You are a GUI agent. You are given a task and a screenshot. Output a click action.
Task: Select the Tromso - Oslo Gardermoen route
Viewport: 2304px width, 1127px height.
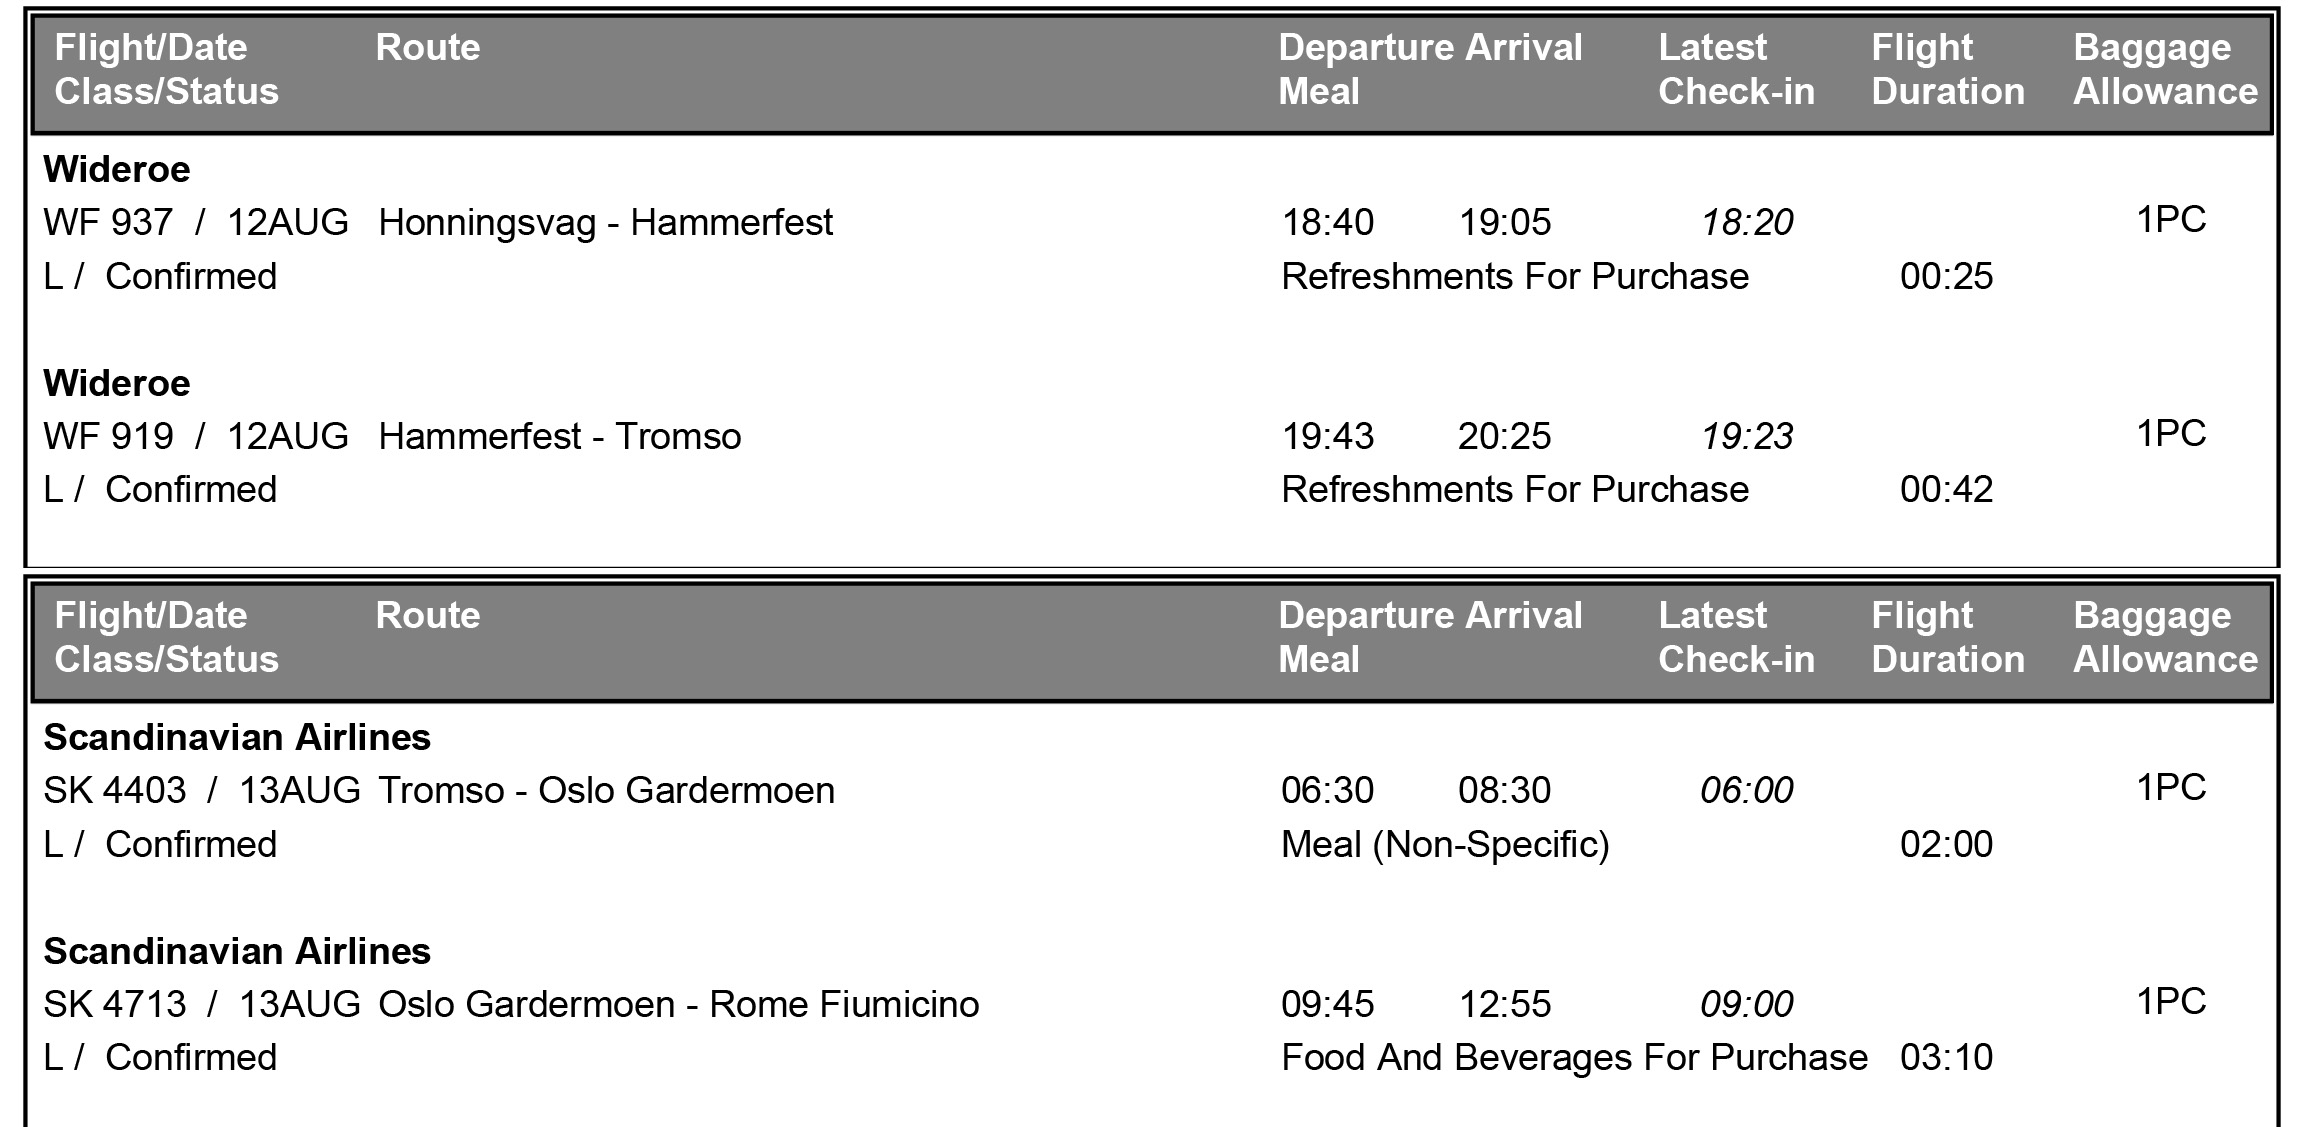[606, 790]
